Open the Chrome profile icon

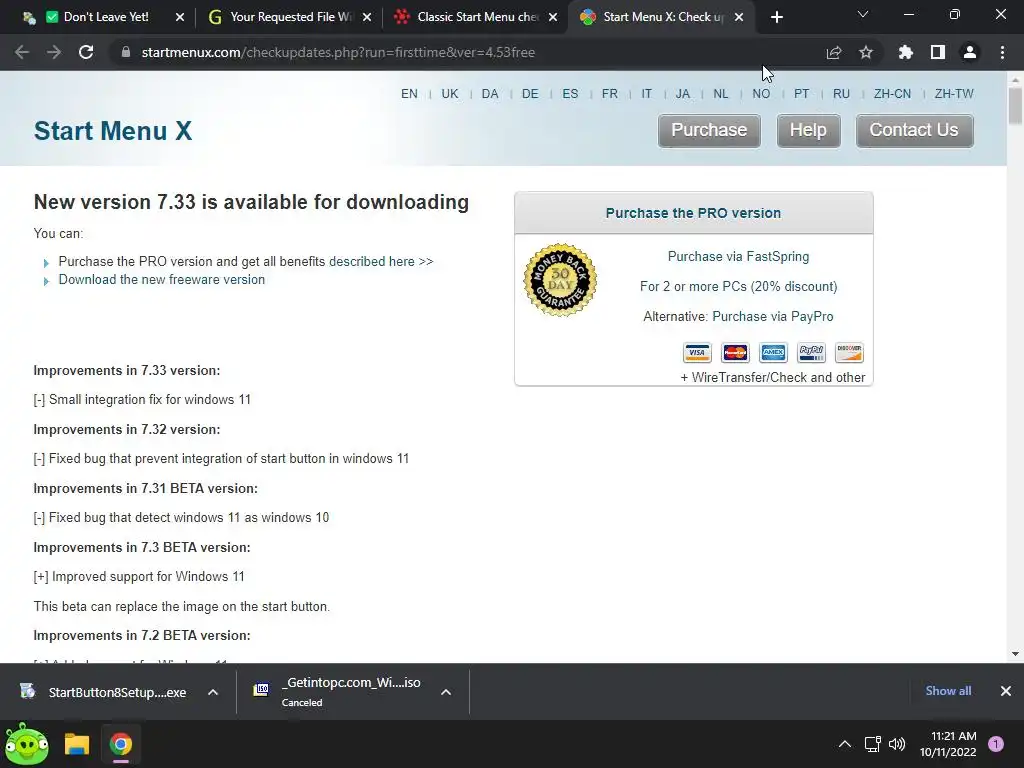(x=970, y=52)
